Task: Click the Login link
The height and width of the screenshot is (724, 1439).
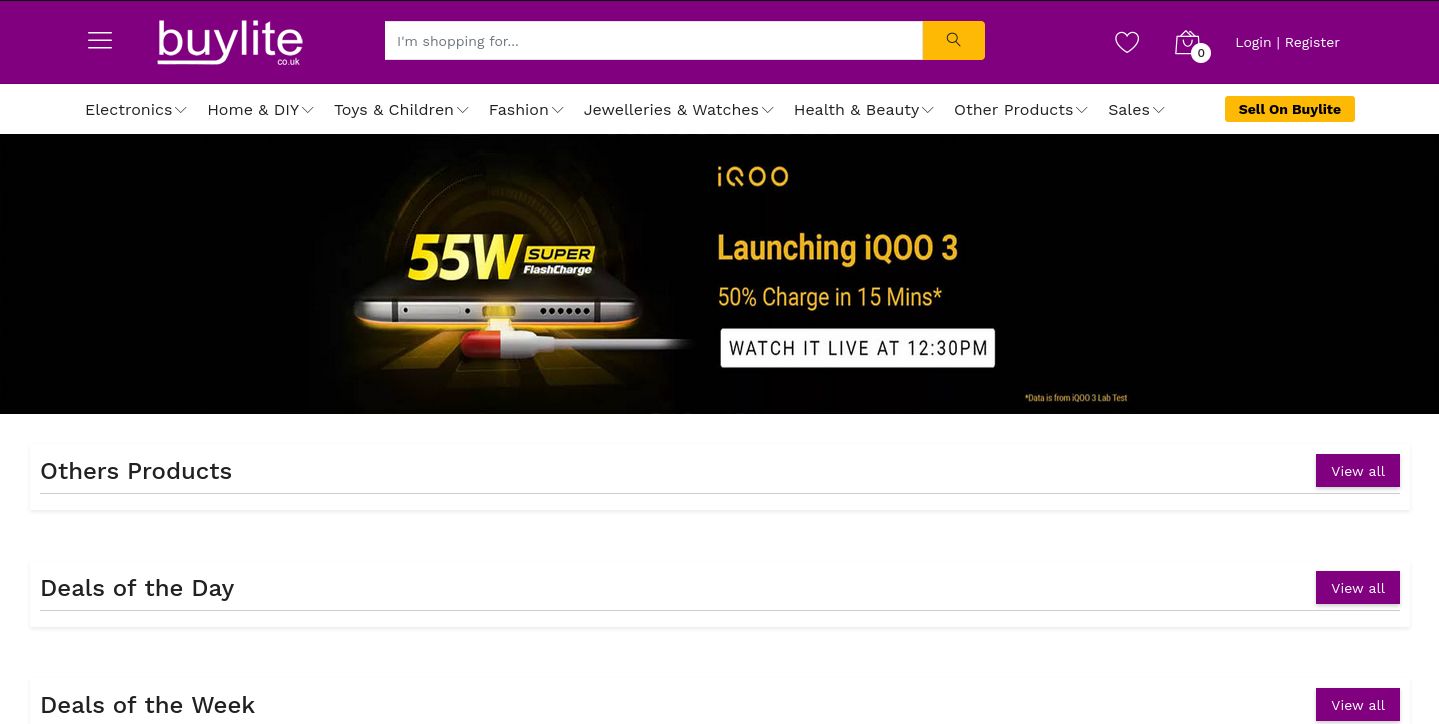Action: [1253, 42]
